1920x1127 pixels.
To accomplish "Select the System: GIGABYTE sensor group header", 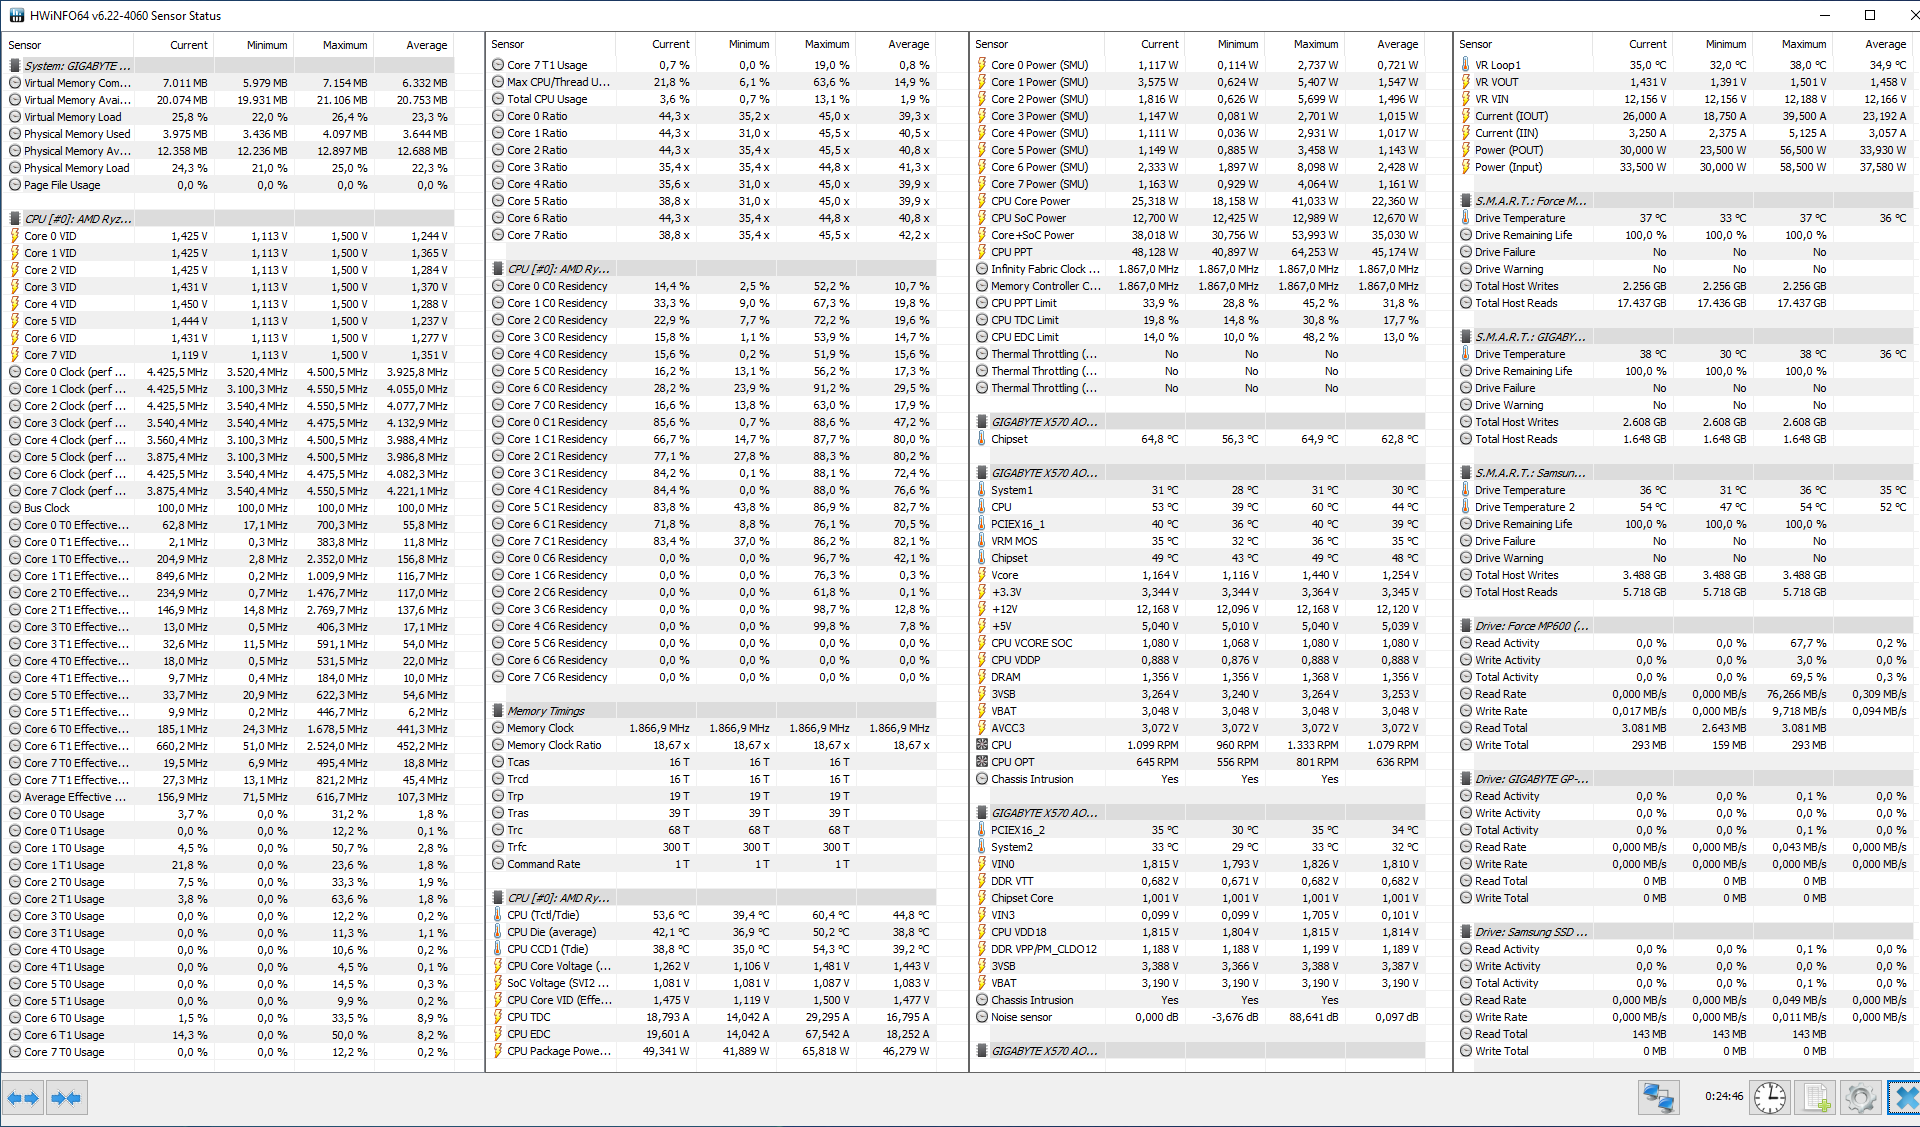I will click(x=230, y=66).
